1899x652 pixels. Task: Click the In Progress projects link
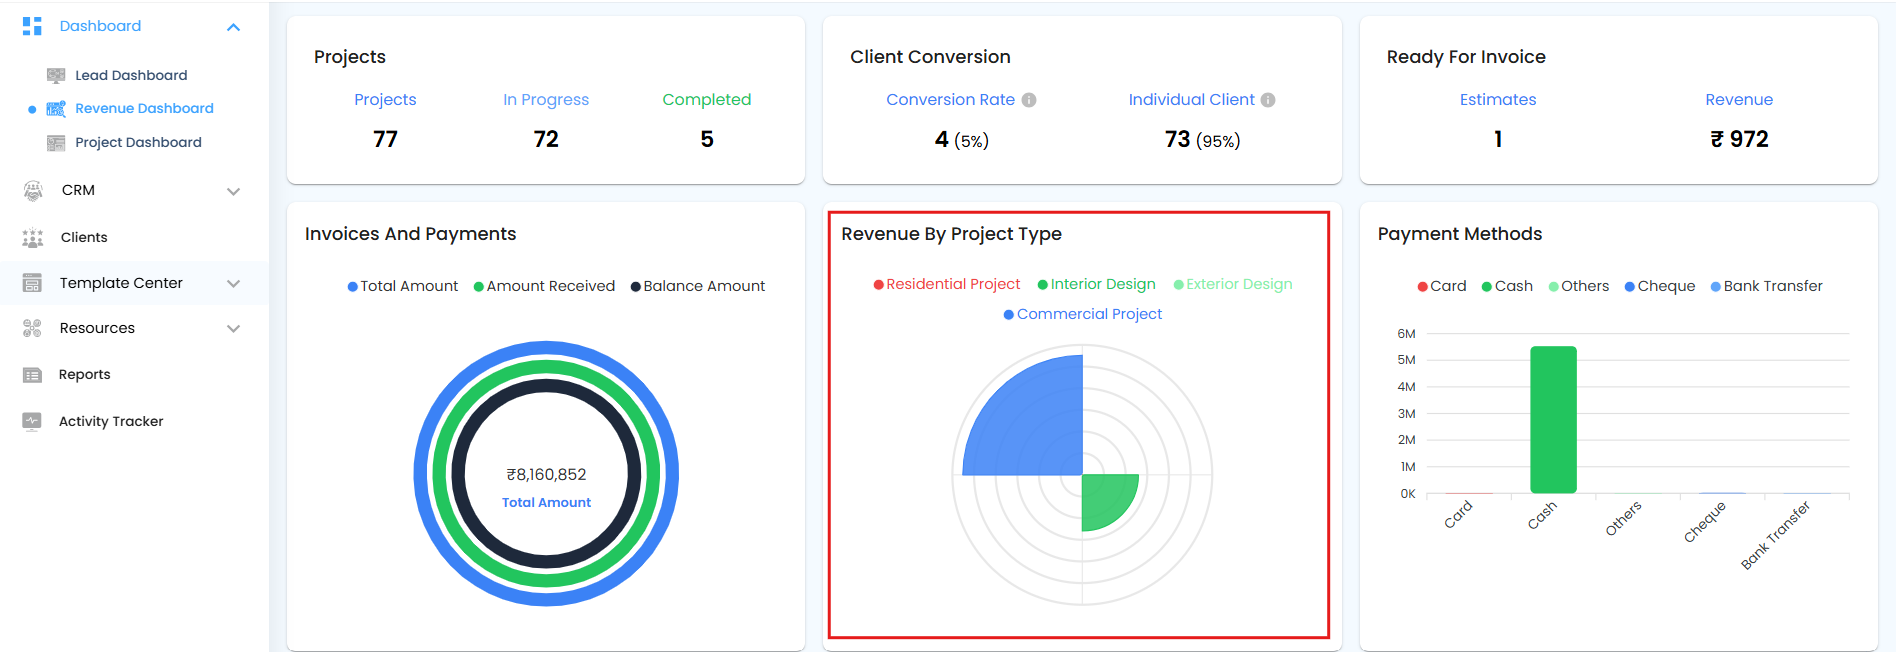point(546,100)
